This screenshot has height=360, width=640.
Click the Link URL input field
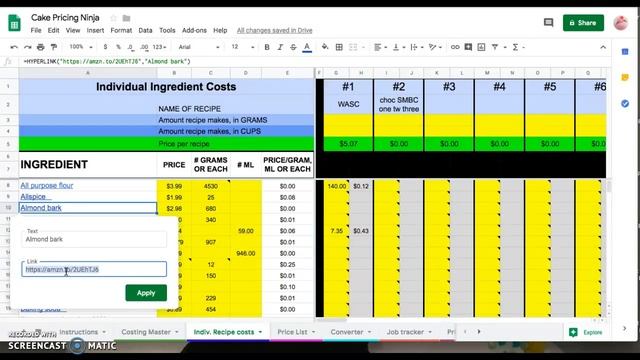(94, 269)
